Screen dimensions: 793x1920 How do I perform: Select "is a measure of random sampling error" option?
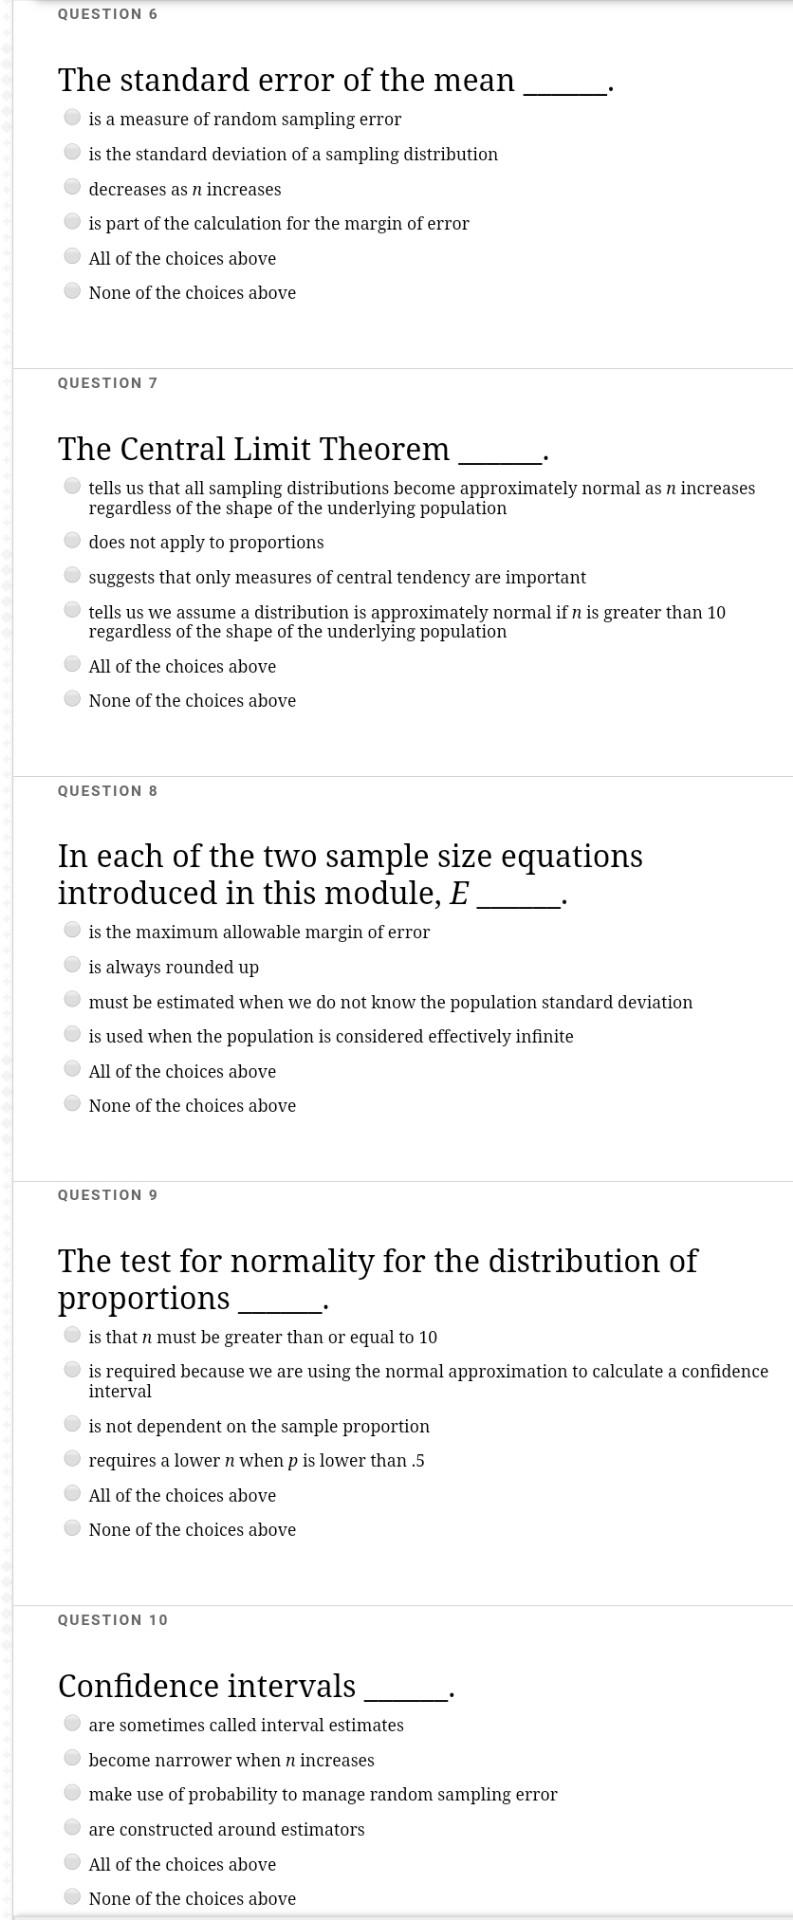[72, 116]
